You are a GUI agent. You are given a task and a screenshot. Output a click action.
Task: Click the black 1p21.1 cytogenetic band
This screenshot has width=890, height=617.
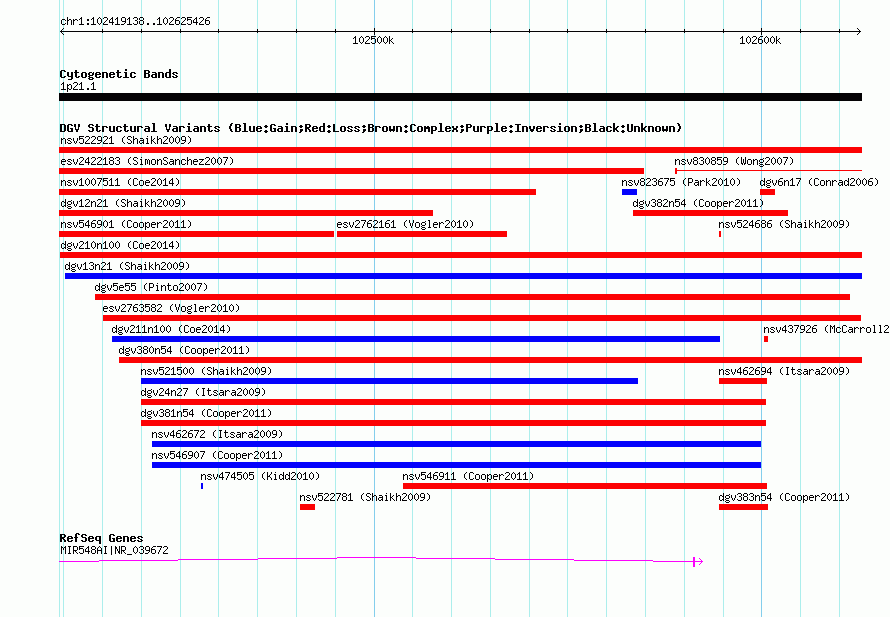[460, 97]
